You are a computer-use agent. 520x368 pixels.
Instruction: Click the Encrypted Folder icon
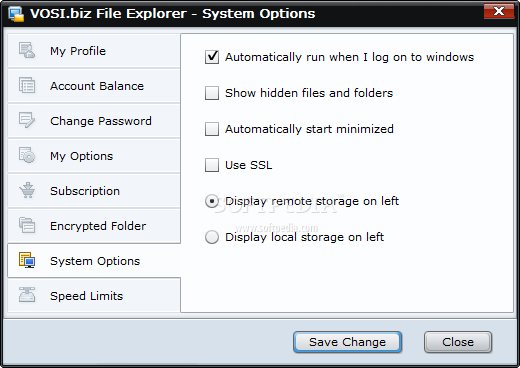coord(27,225)
